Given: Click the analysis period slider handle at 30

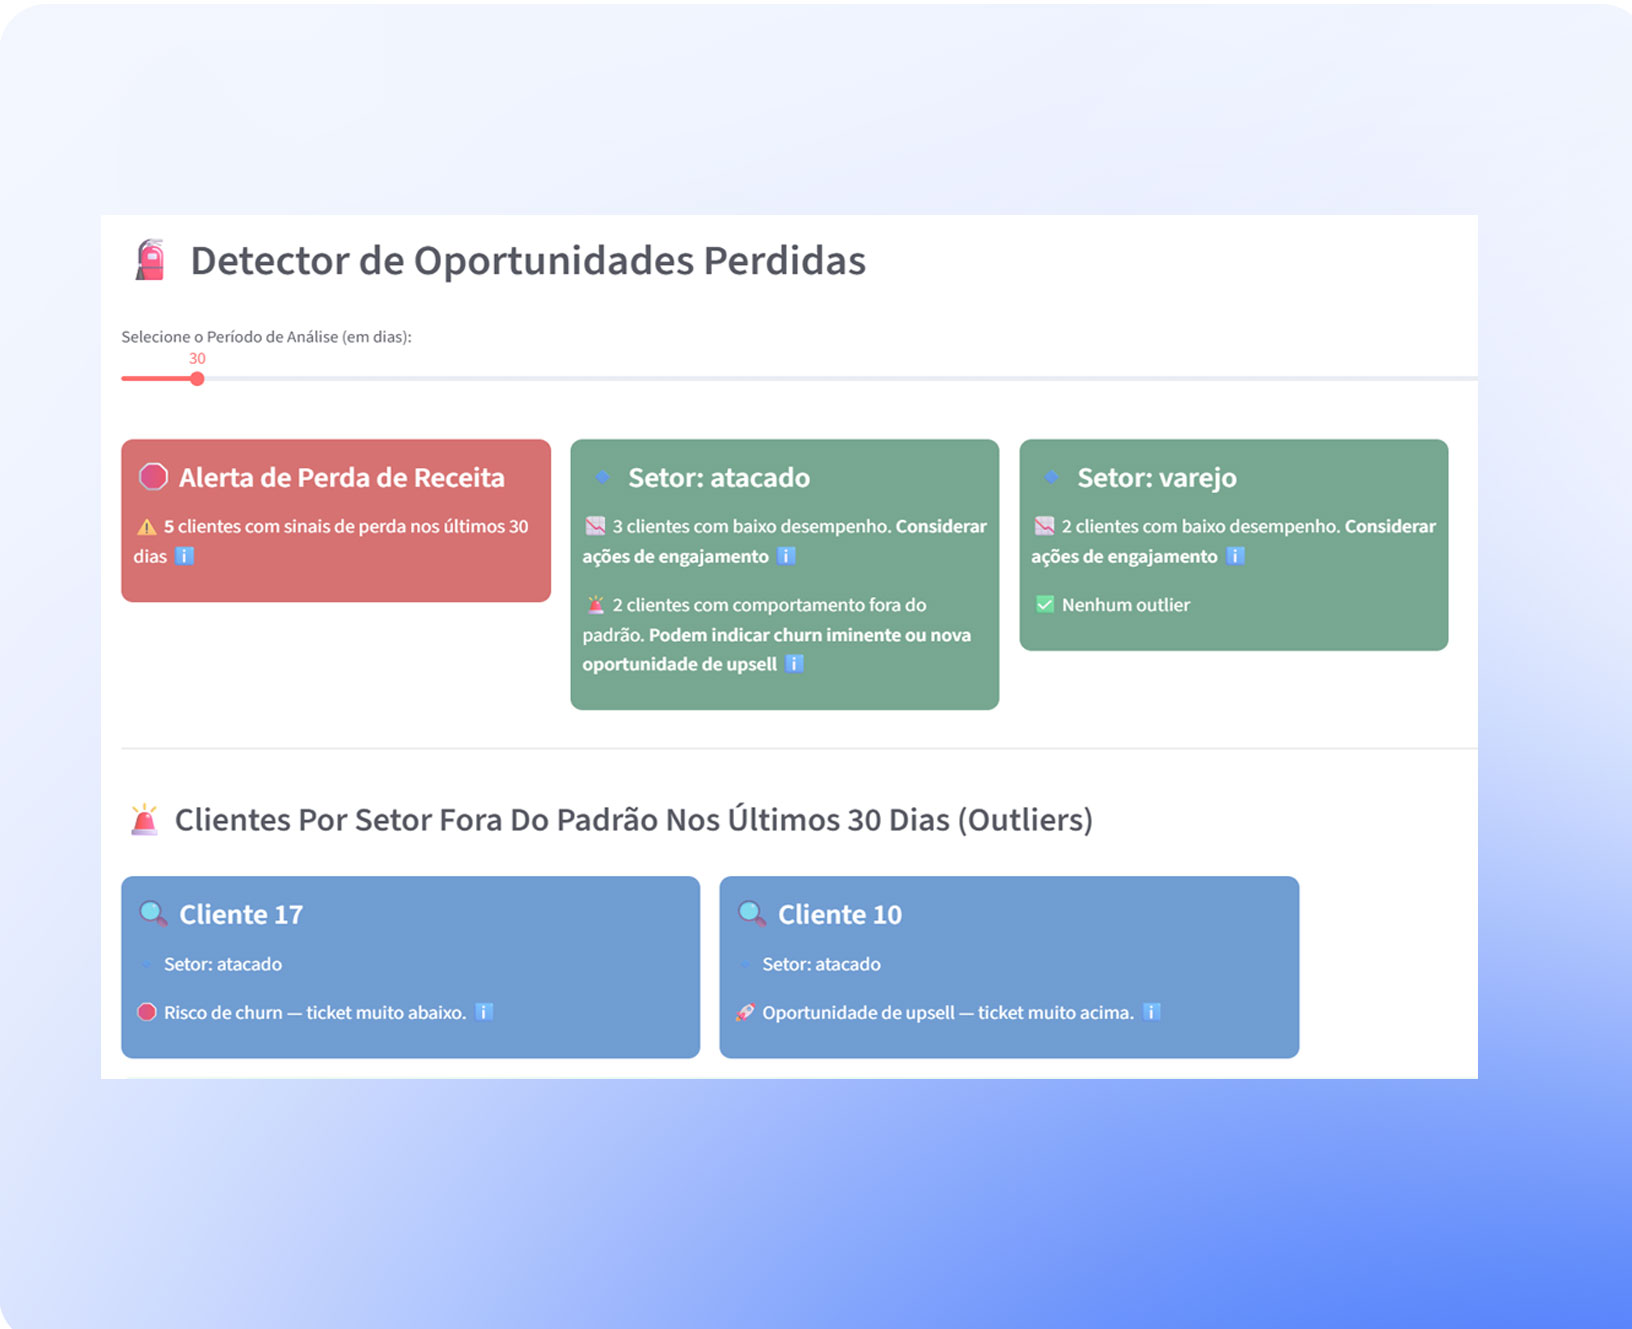Looking at the screenshot, I should tap(197, 379).
